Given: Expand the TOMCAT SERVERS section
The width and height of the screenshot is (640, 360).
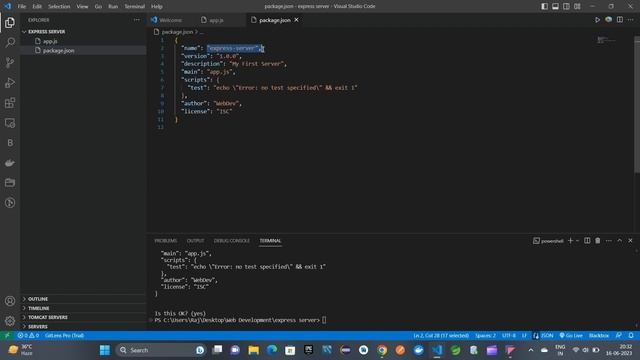Looking at the screenshot, I should (83, 317).
